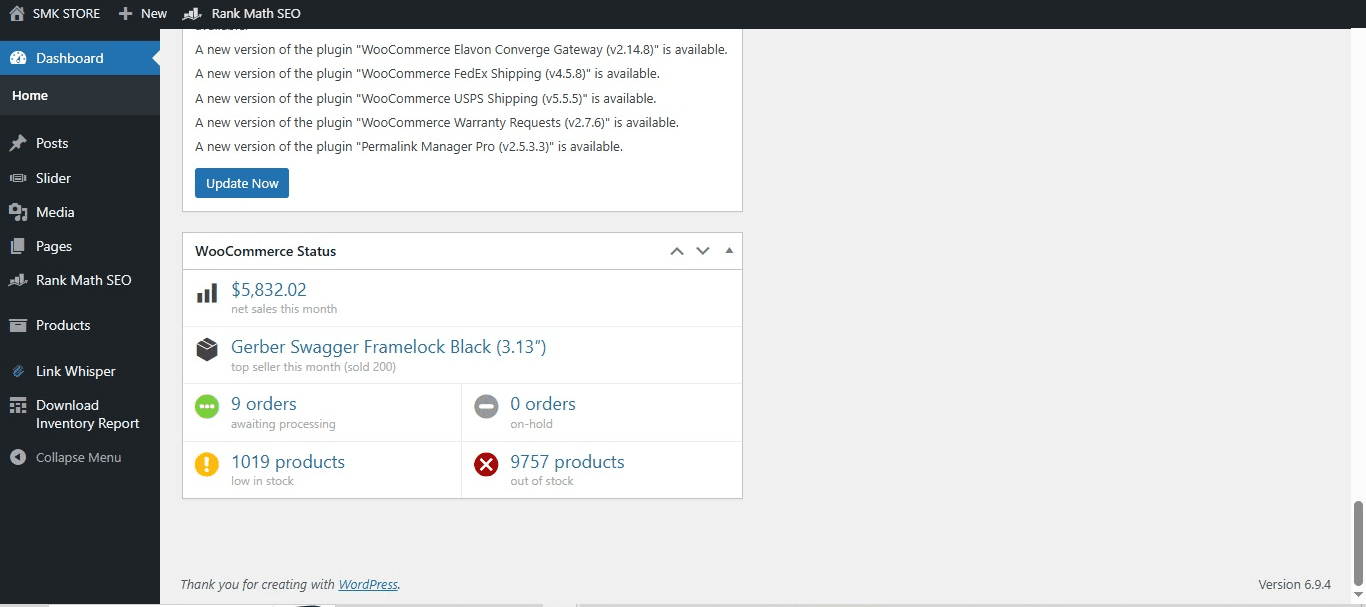Image resolution: width=1366 pixels, height=607 pixels.
Task: Click the red out of stock icon
Action: (x=486, y=465)
